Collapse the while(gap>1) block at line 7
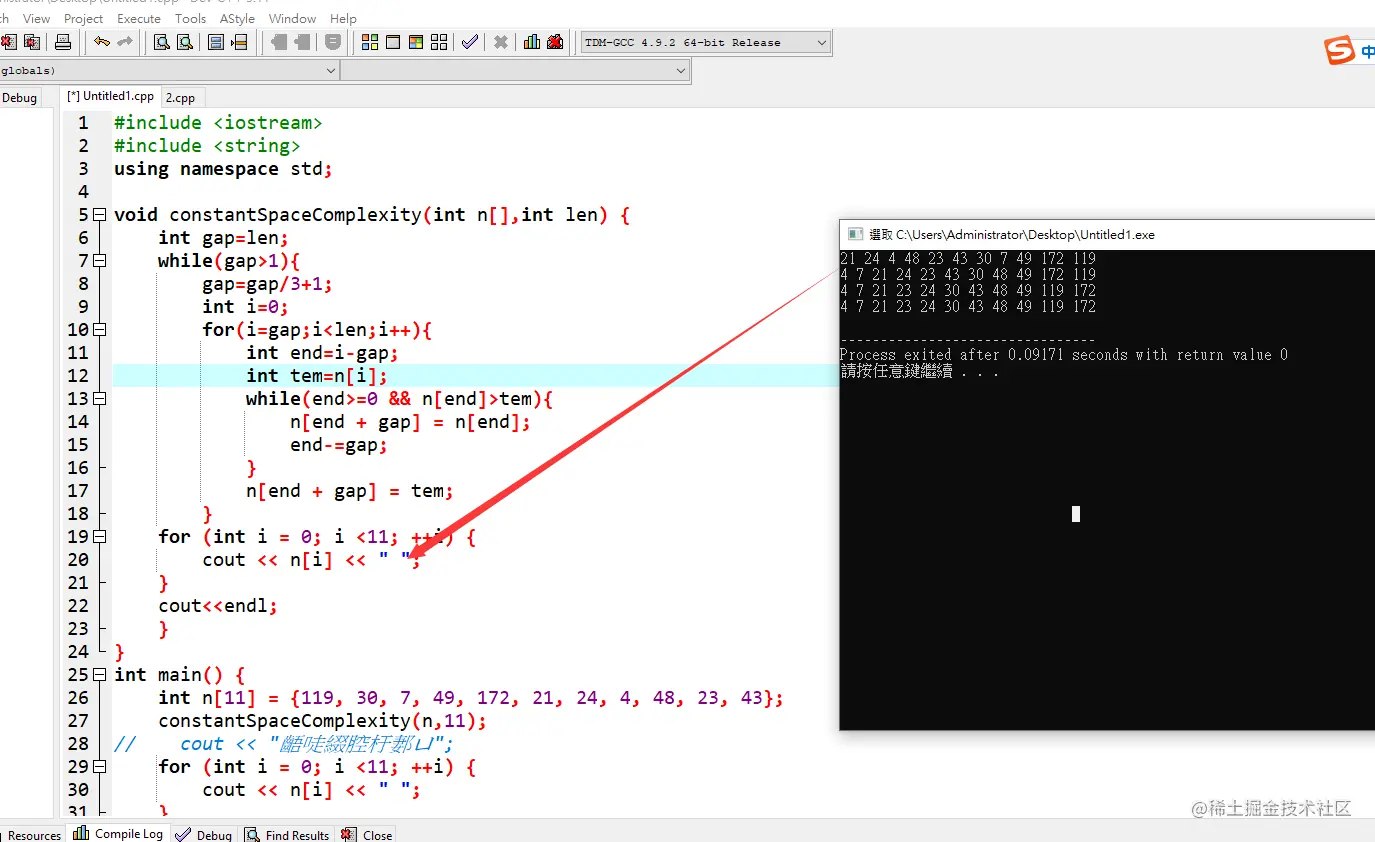Image resolution: width=1375 pixels, height=842 pixels. tap(99, 261)
